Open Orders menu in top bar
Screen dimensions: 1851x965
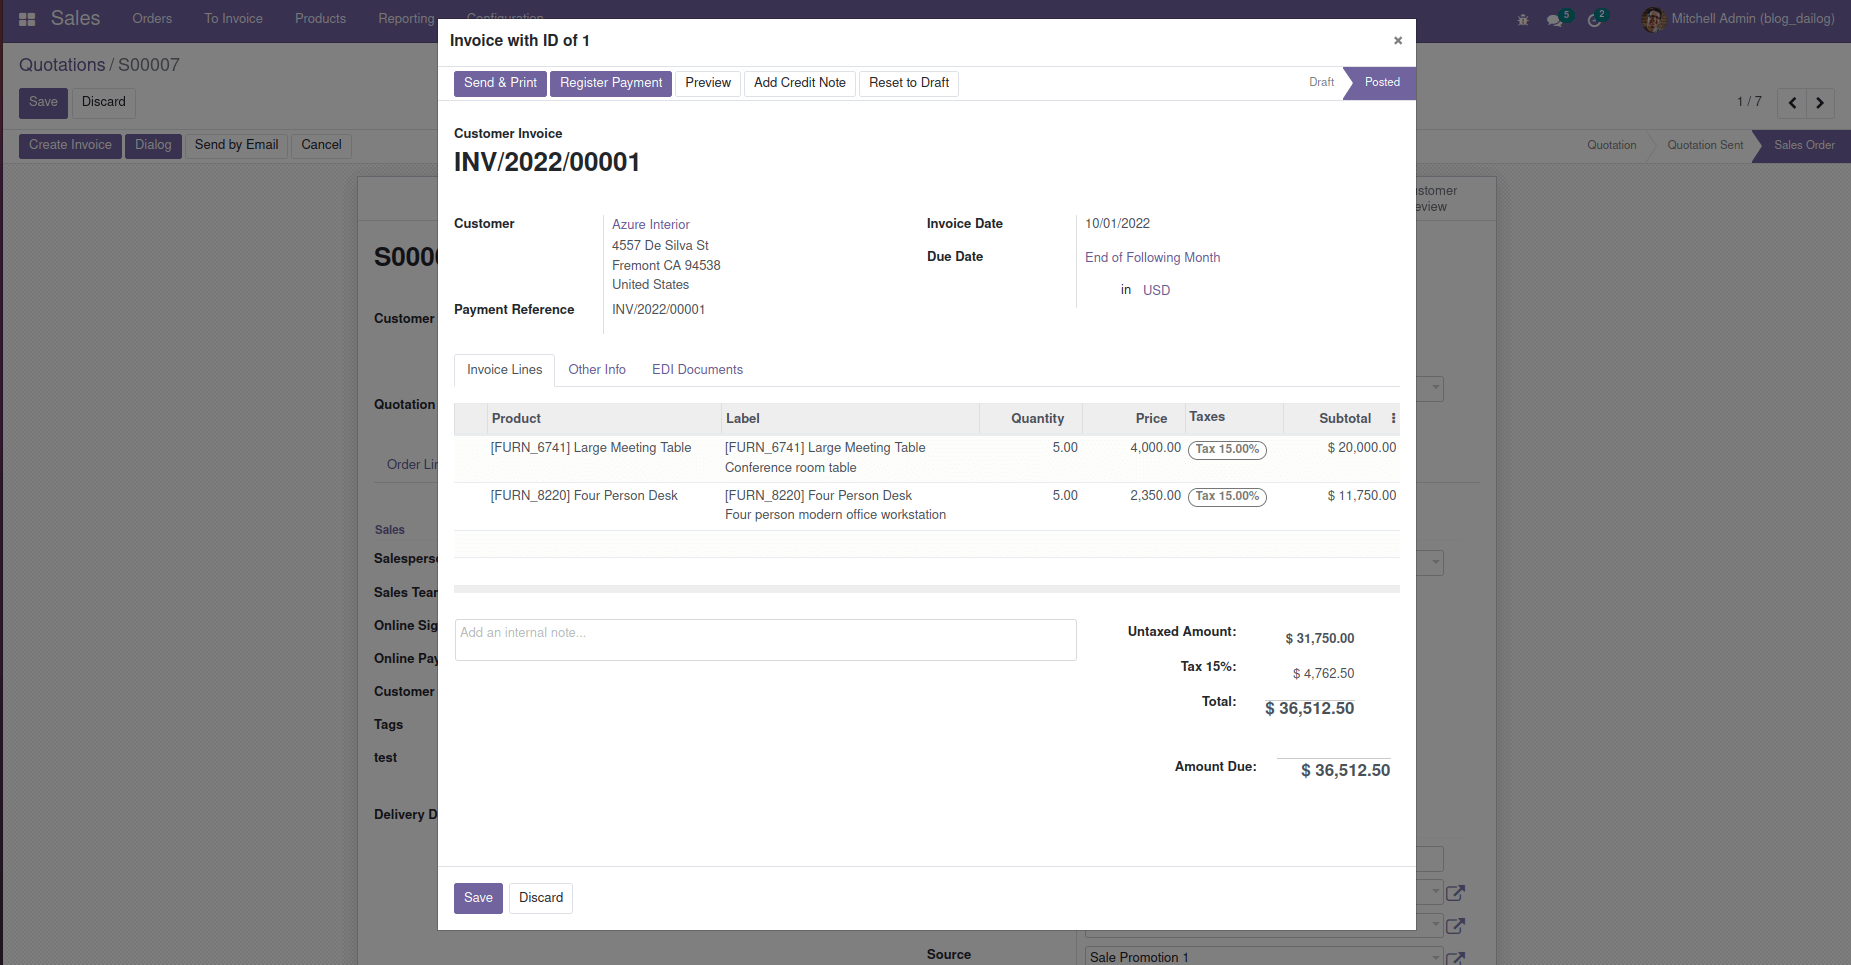152,19
